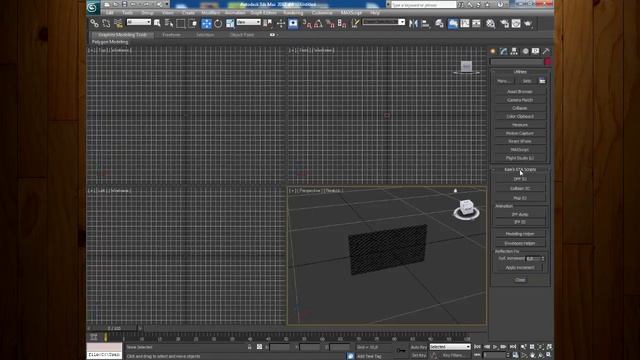Click the Reset XForm utility button
Viewport: 640px width, 360px height.
tap(520, 141)
